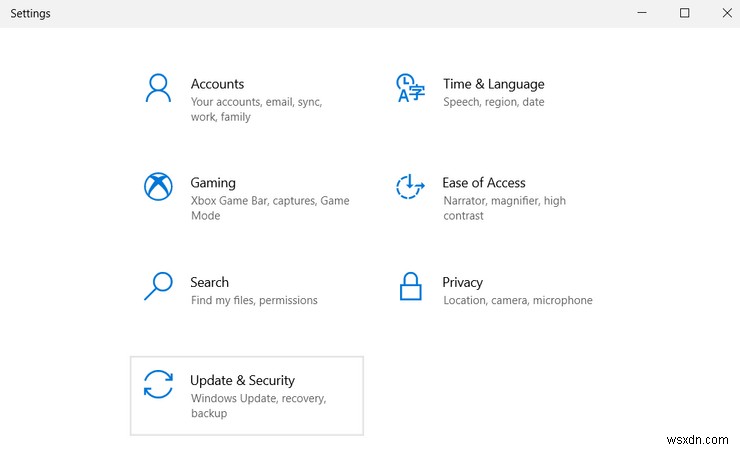Click the Update & Security sync icon
The image size is (740, 450).
(x=158, y=385)
